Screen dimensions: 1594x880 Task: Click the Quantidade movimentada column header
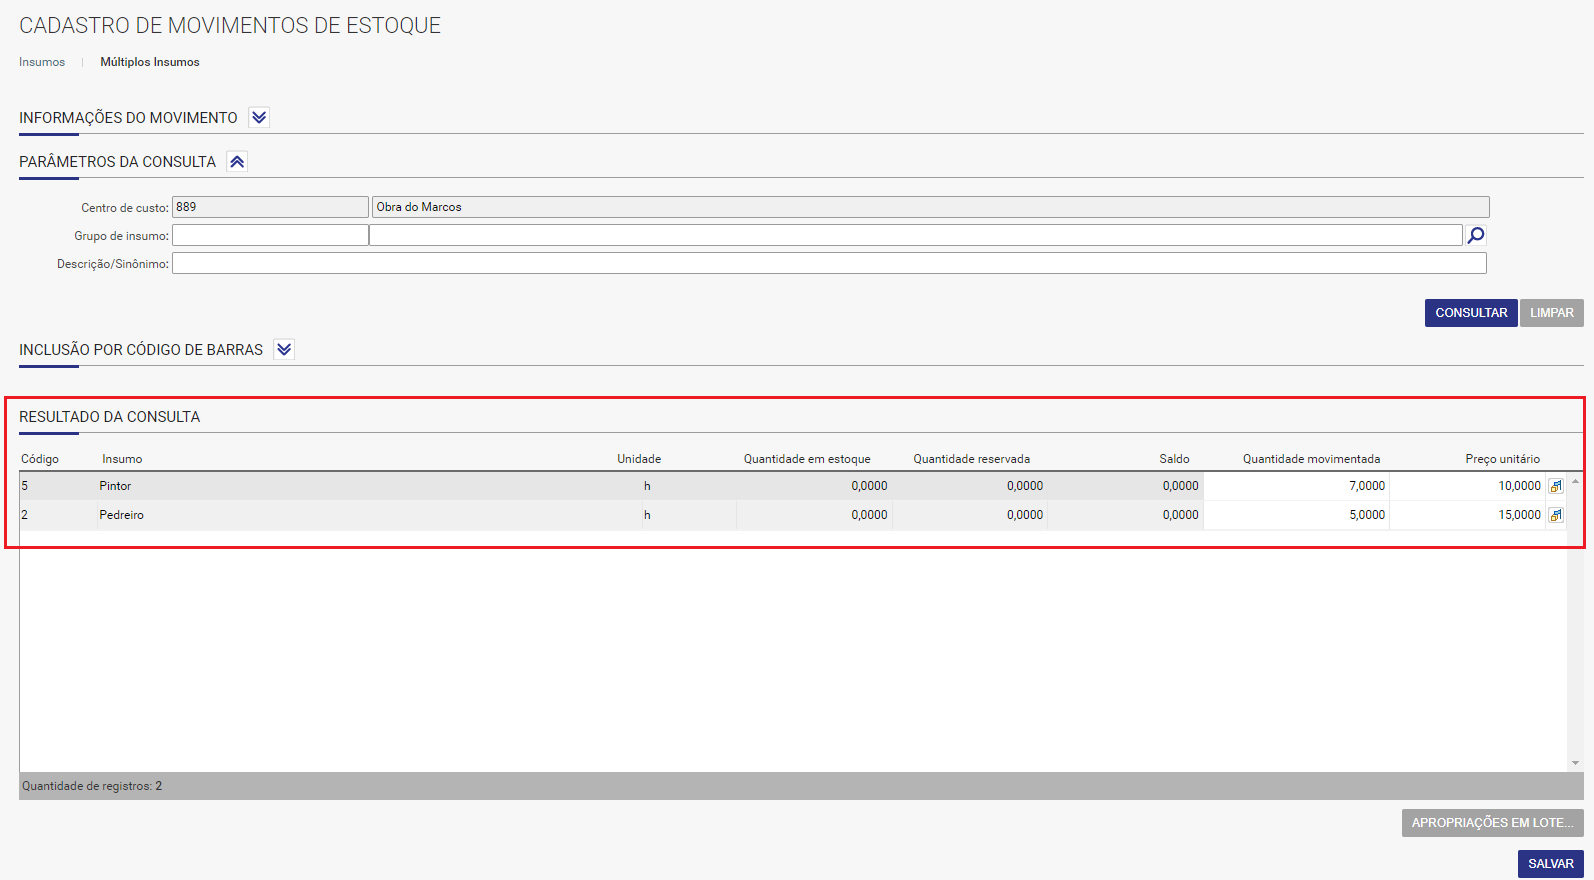[1311, 459]
